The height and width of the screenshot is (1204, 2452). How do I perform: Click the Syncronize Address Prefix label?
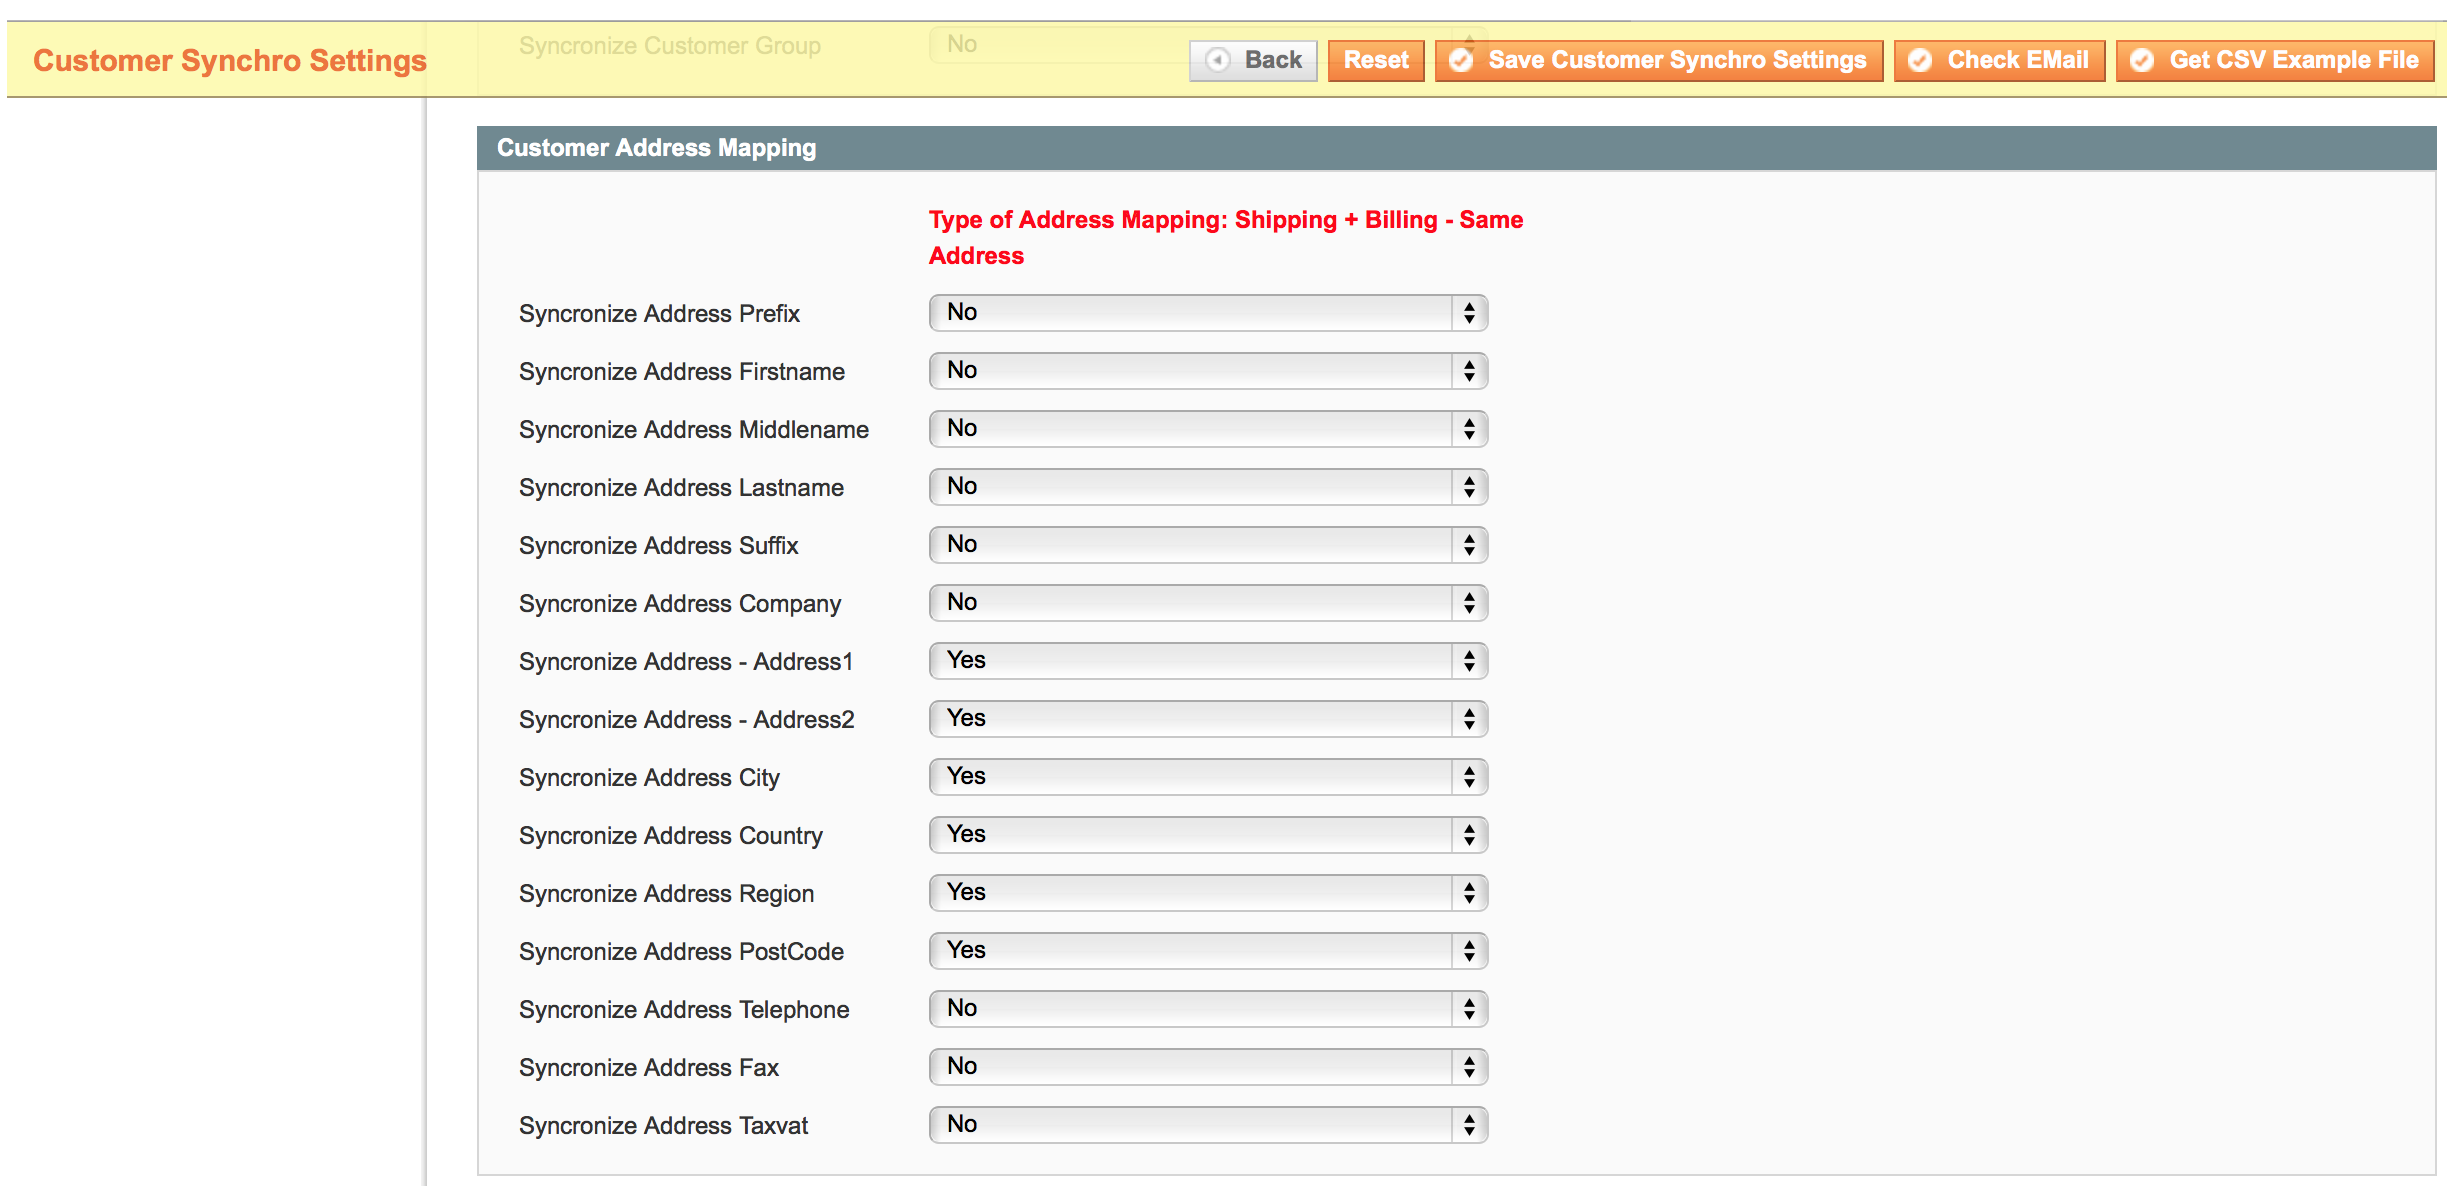click(659, 314)
